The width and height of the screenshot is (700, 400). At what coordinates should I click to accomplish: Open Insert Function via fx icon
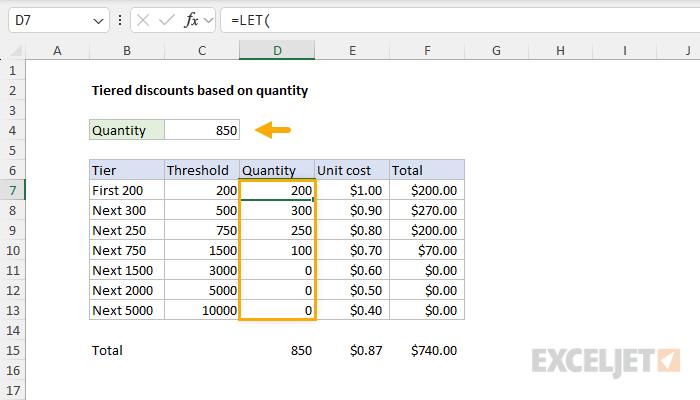(x=191, y=20)
